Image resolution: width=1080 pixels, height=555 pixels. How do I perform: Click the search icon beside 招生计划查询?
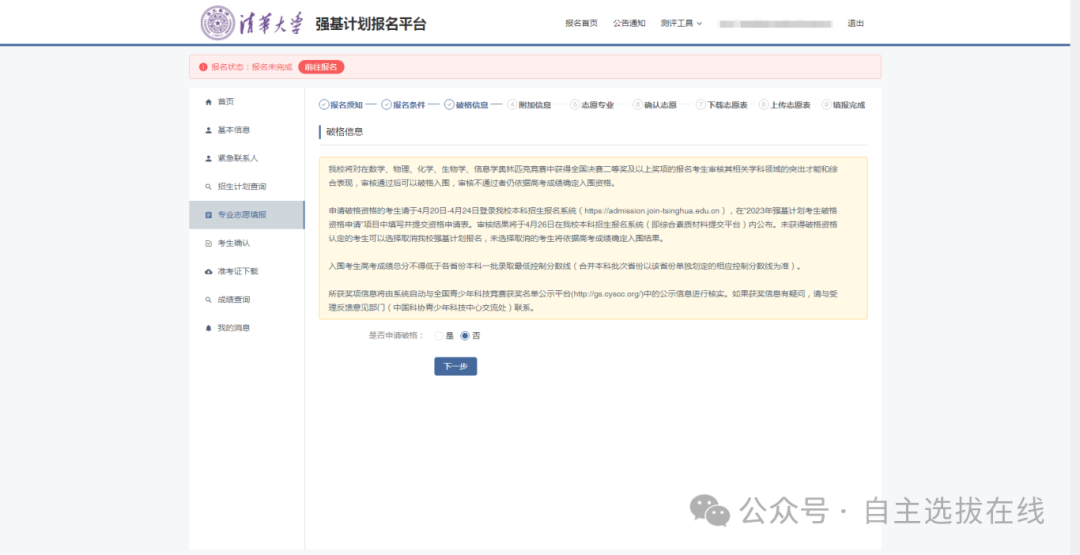pos(208,187)
